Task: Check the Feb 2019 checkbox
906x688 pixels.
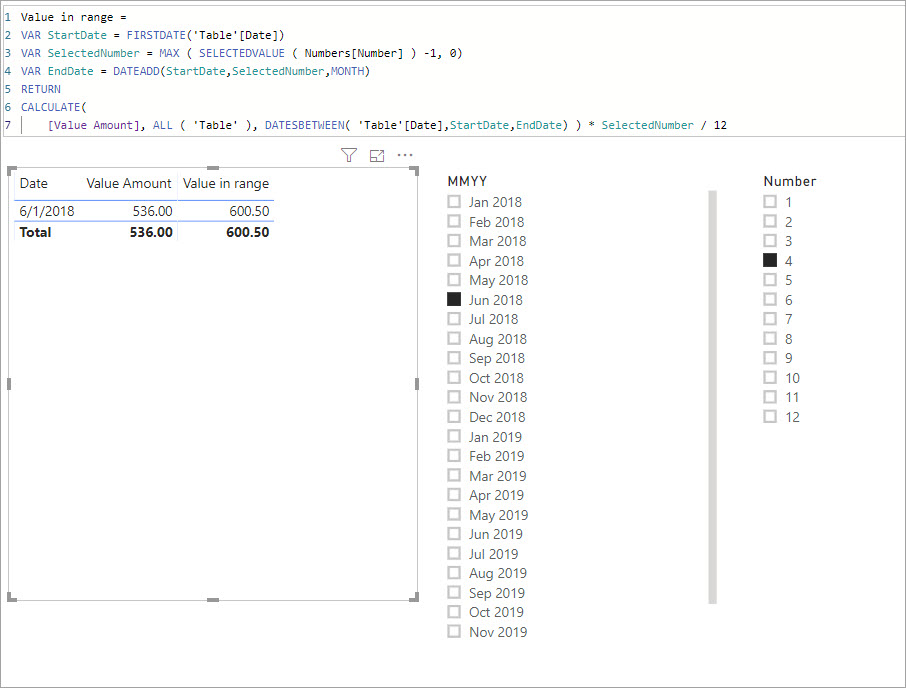Action: [454, 455]
